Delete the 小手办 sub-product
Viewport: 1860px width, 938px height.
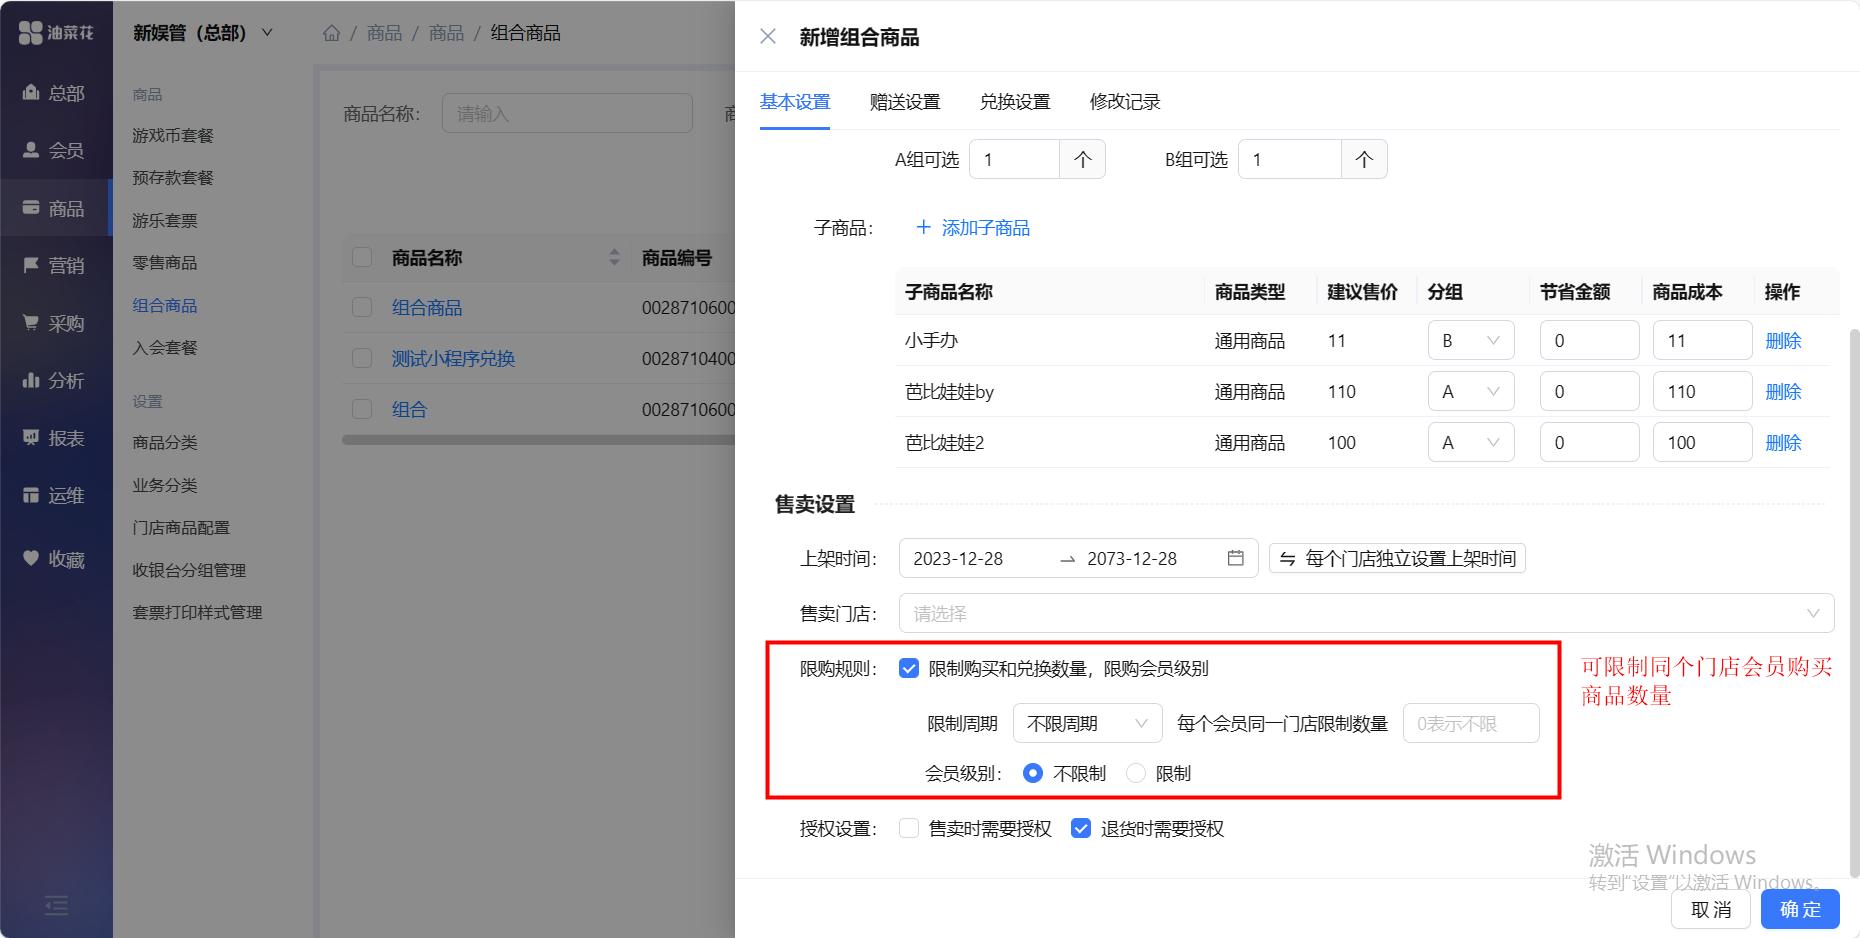click(1783, 340)
